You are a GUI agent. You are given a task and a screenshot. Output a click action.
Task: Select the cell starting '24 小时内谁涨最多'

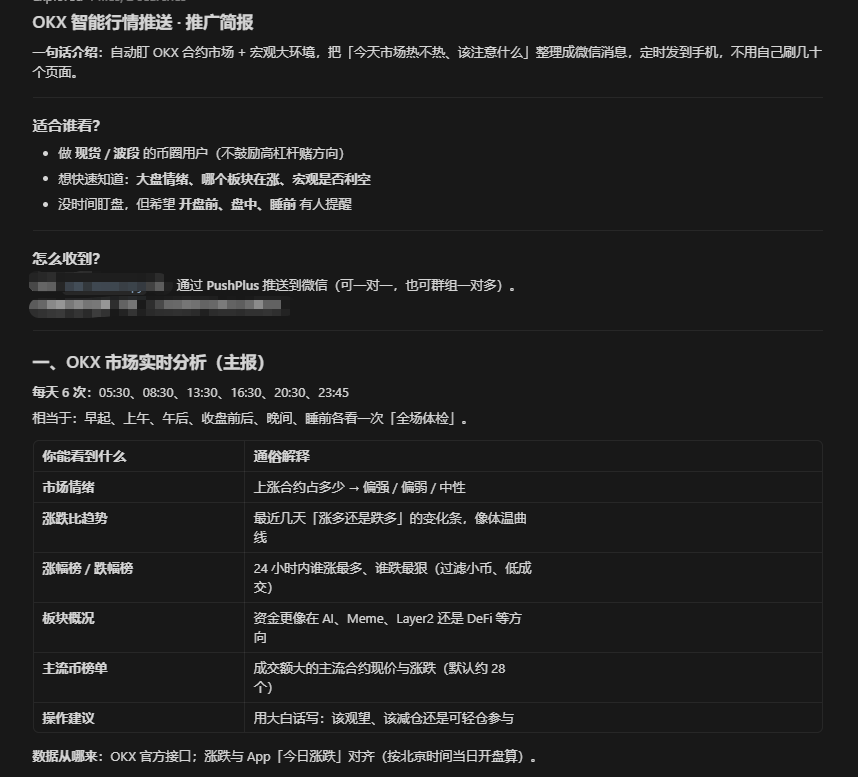[533, 577]
